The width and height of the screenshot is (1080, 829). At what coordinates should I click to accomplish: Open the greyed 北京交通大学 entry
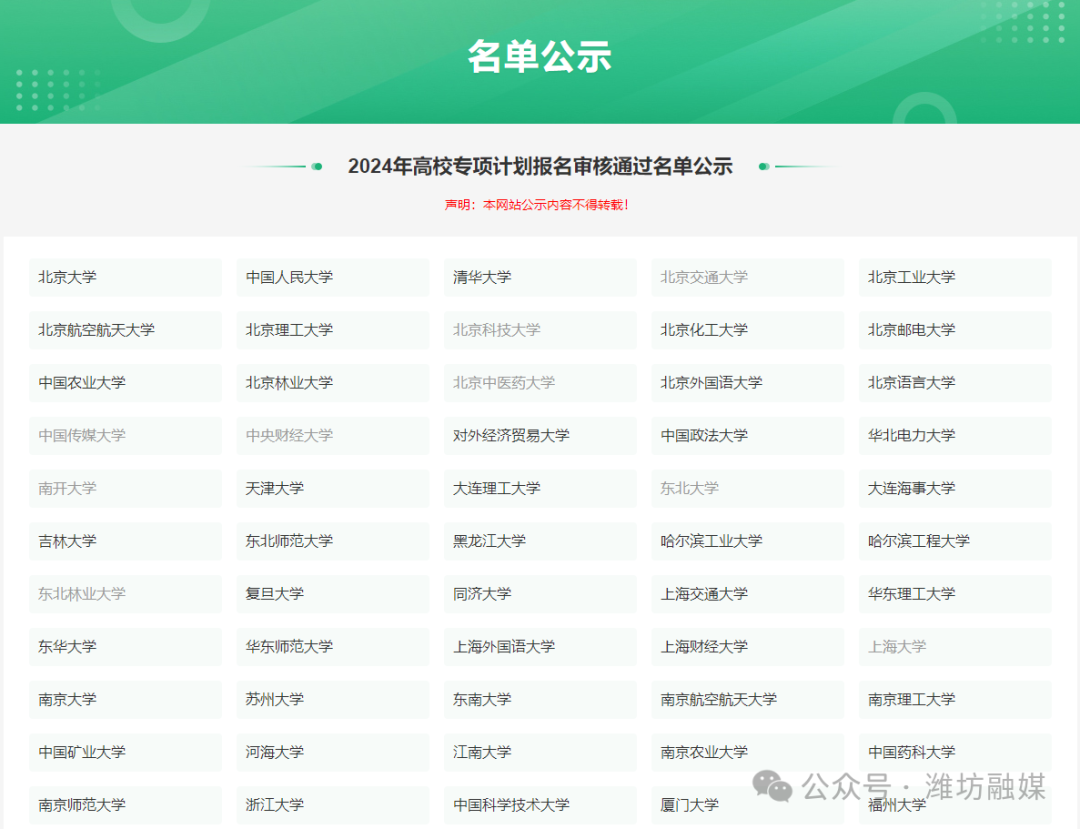coord(747,277)
